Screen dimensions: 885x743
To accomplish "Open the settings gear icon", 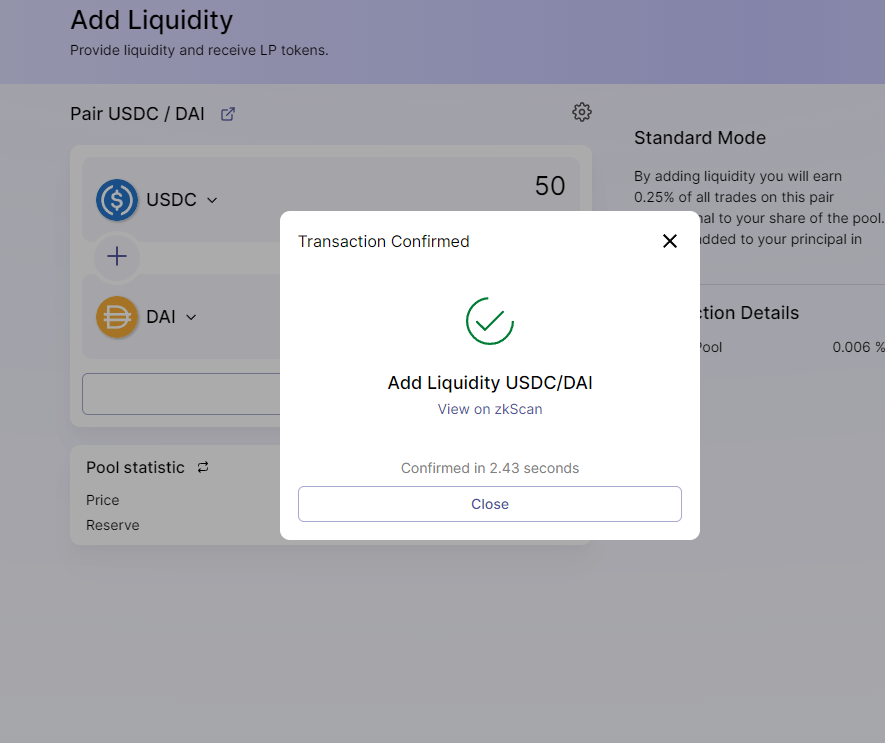I will (x=581, y=112).
